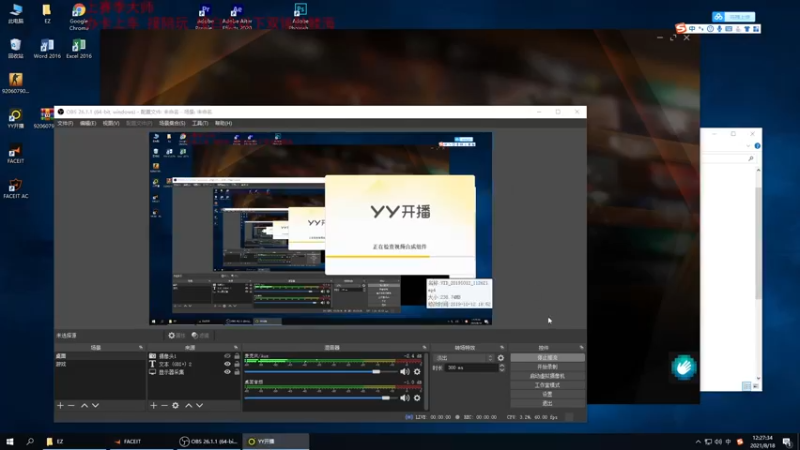800x450 pixels.
Task: Click the 设置 button in controls
Action: coord(547,394)
